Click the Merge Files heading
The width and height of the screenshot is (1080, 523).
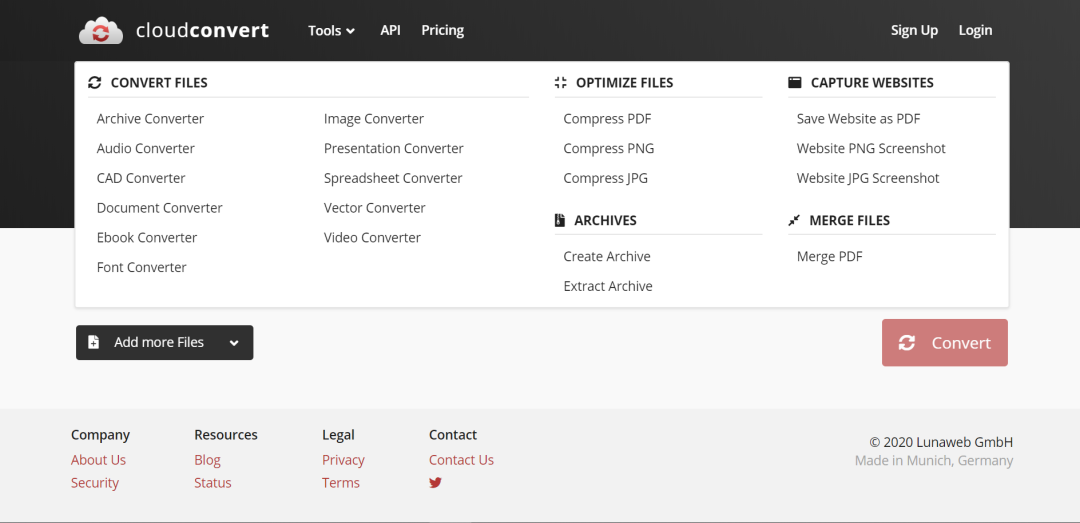[849, 221]
